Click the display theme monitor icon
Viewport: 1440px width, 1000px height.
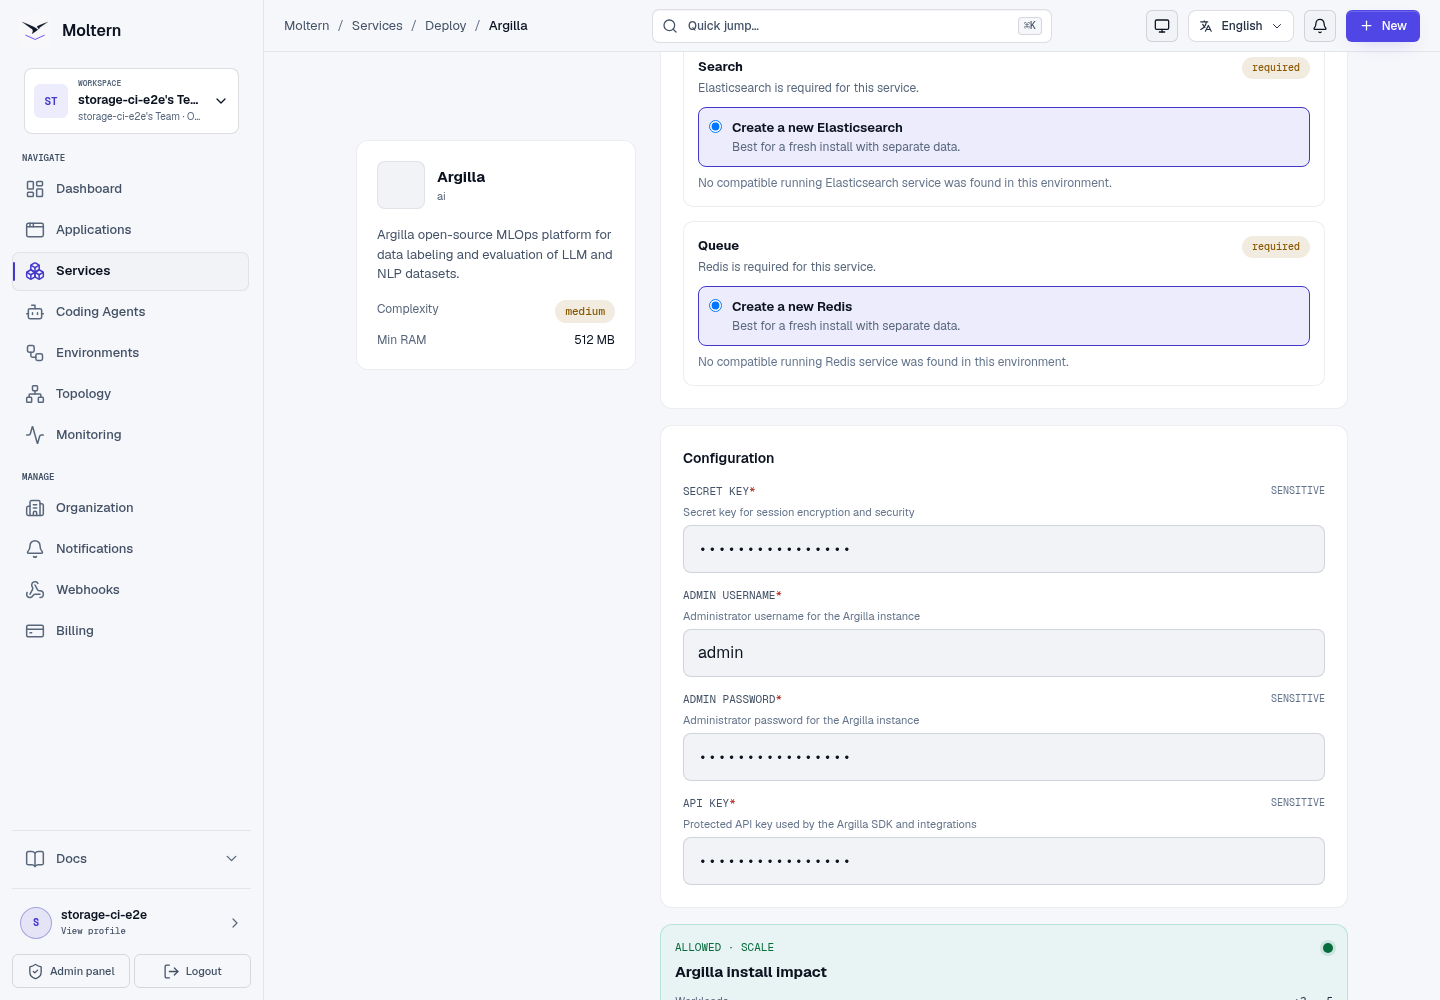point(1162,26)
